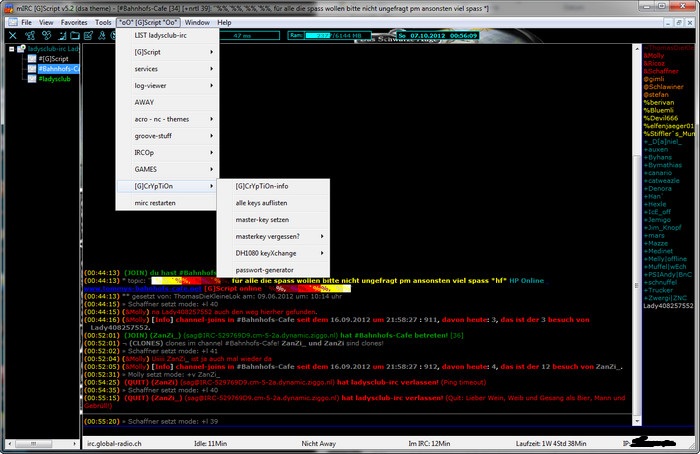Click the chat scrollbar down arrow
The image size is (700, 454).
(637, 421)
